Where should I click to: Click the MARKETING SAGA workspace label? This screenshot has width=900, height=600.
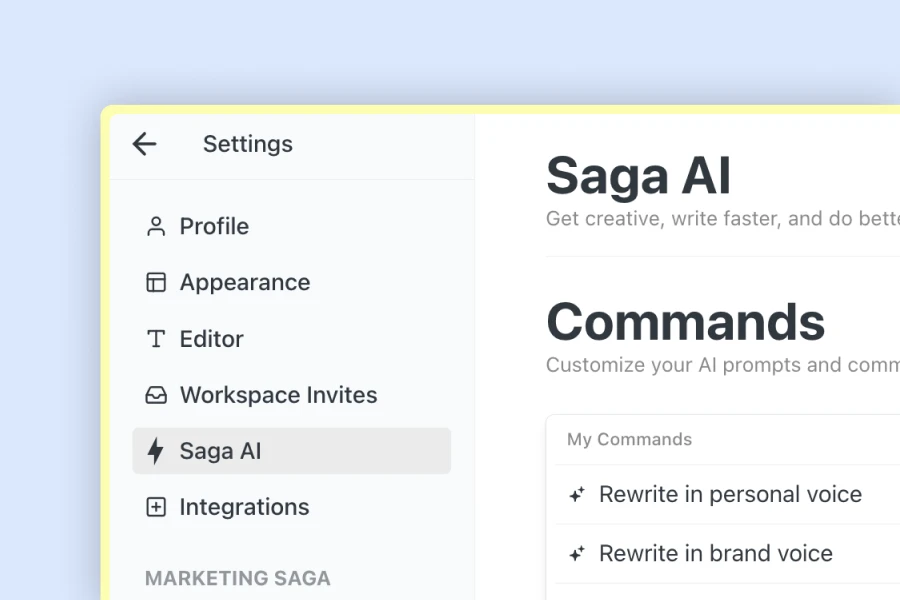[x=237, y=578]
